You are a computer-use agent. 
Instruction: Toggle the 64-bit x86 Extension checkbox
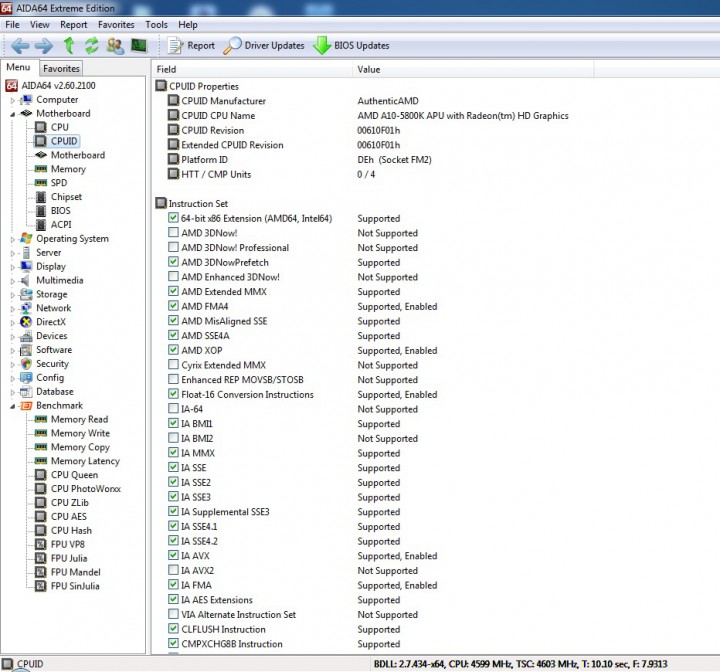click(x=173, y=218)
